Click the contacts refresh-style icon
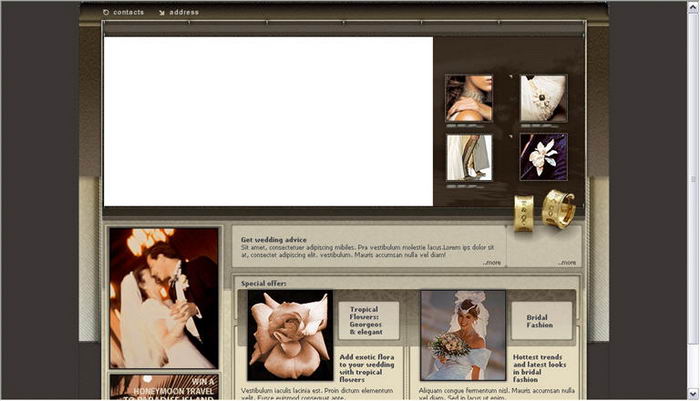Screen dimensions: 700x401 [x=107, y=13]
